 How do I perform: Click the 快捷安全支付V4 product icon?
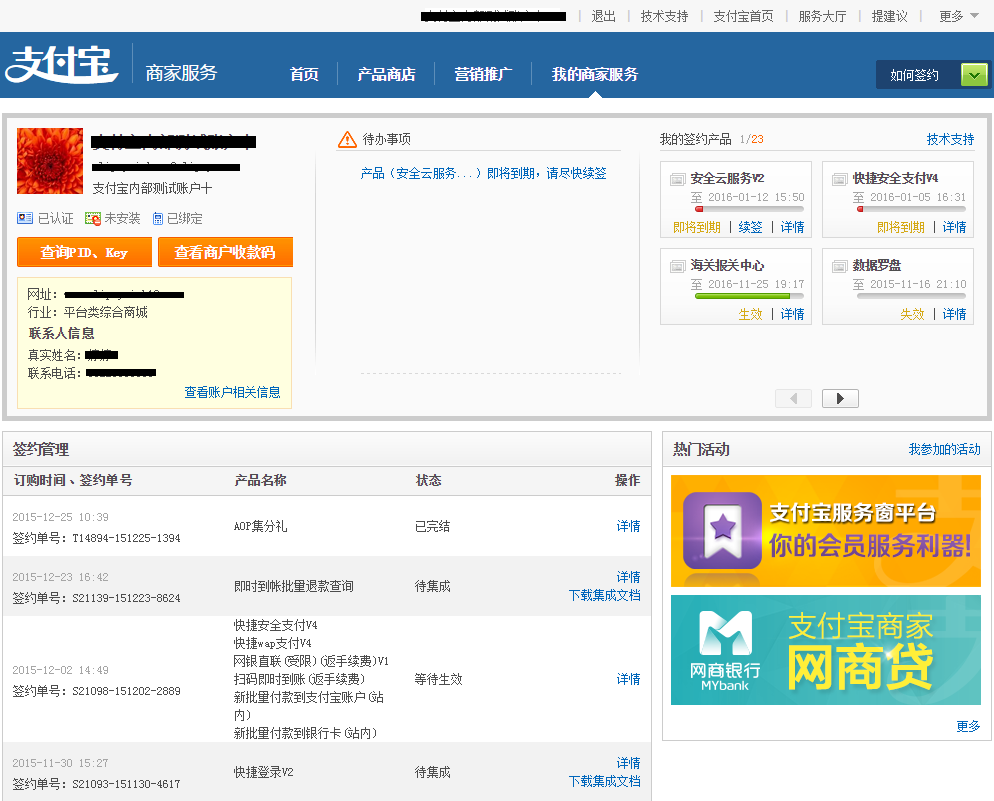[840, 179]
